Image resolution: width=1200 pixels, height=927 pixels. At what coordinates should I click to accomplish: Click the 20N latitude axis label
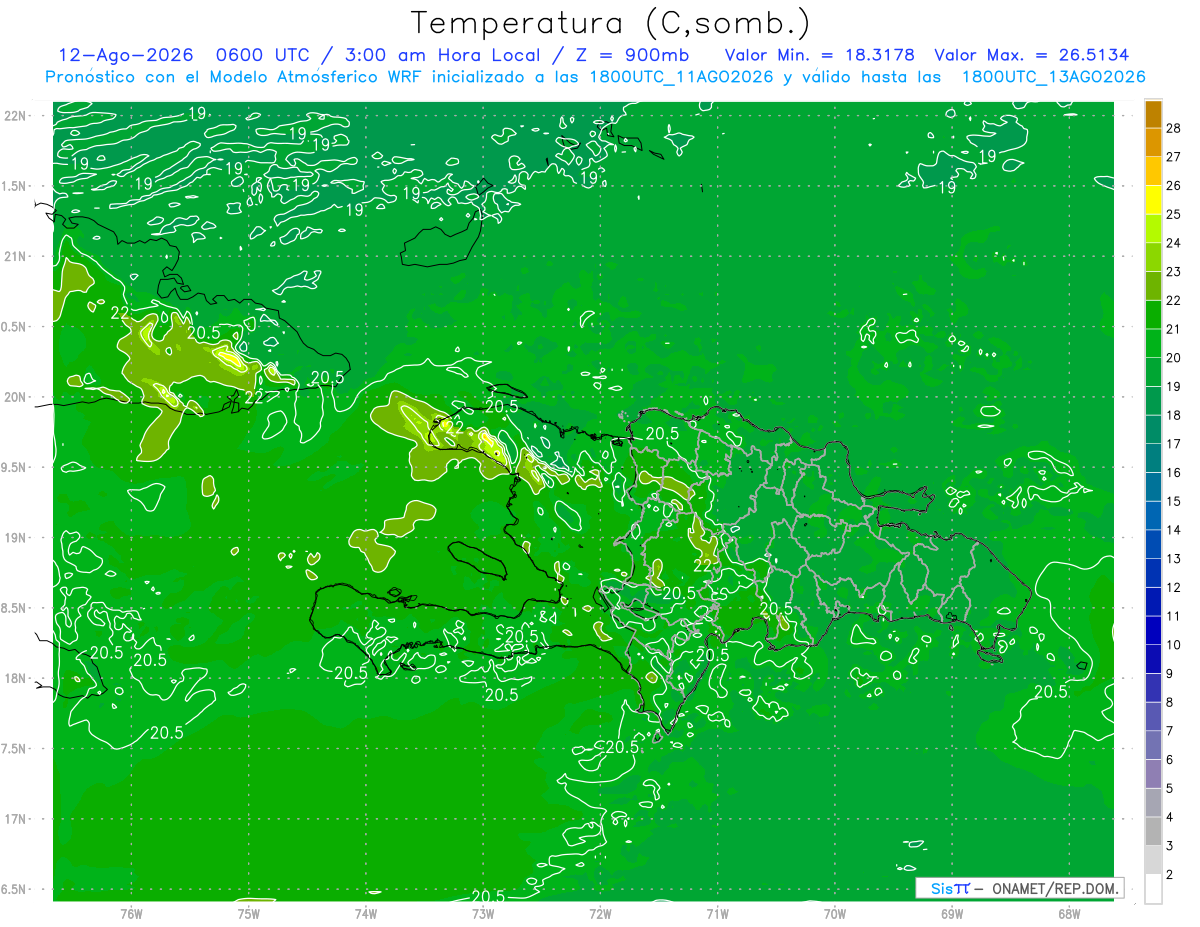pos(15,397)
